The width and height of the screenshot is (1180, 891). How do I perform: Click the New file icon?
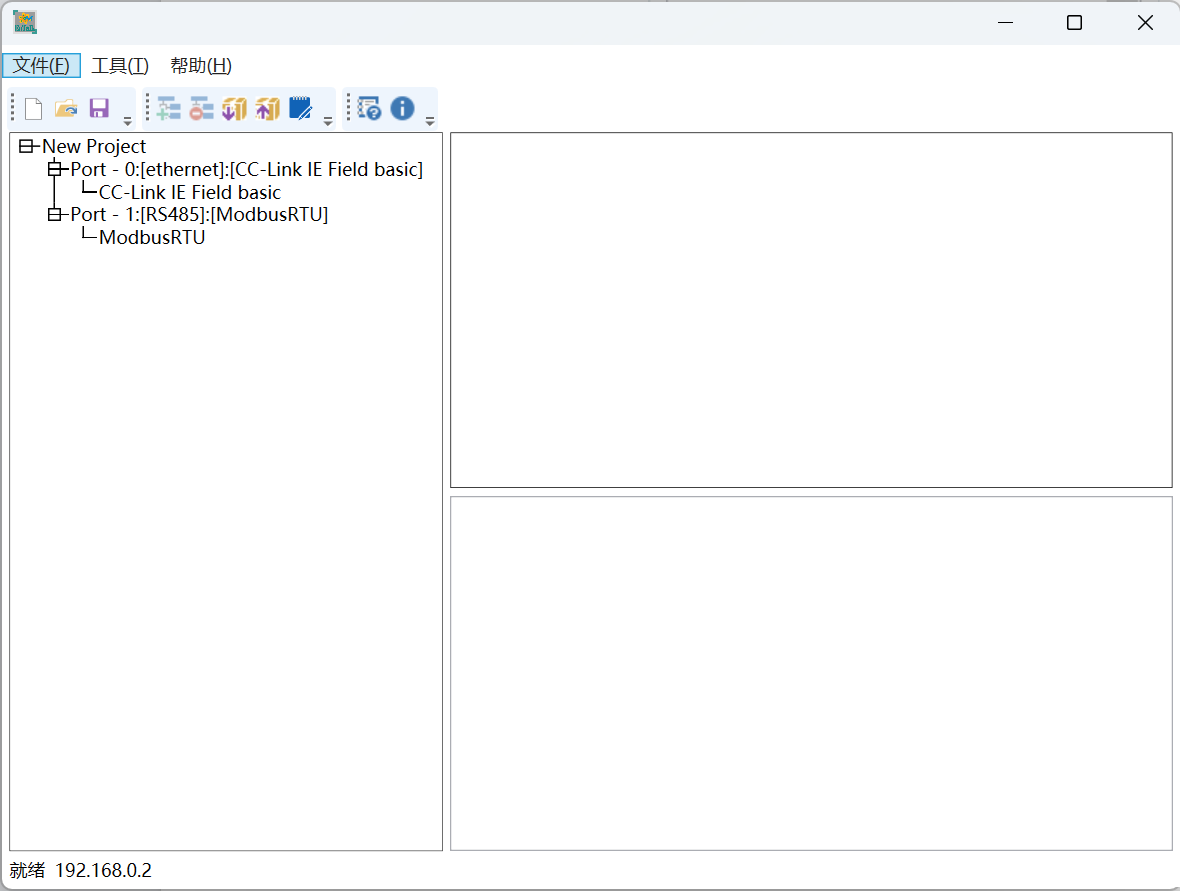(x=33, y=109)
